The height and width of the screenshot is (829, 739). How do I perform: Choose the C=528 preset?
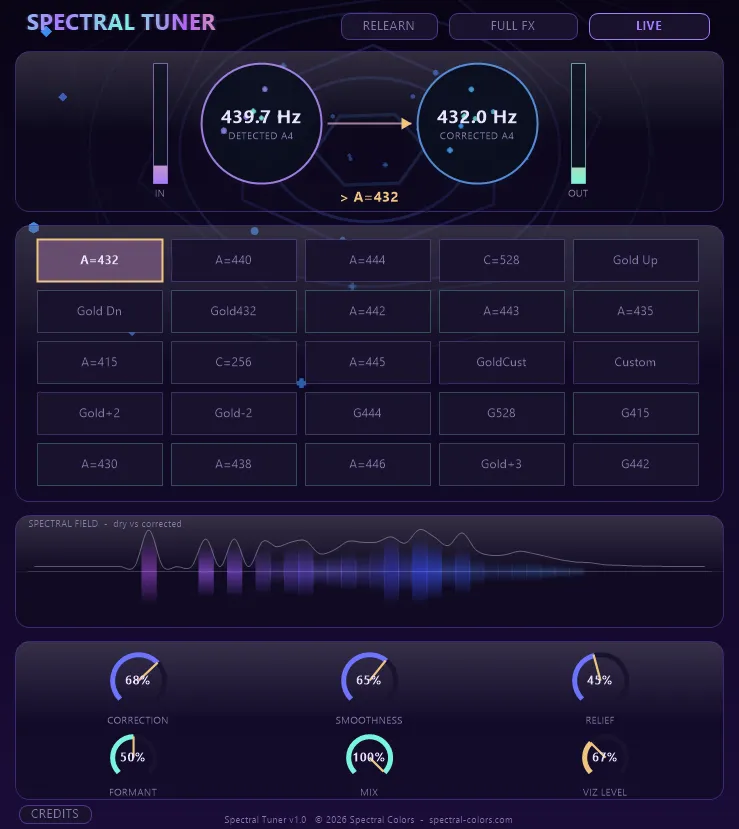click(502, 260)
